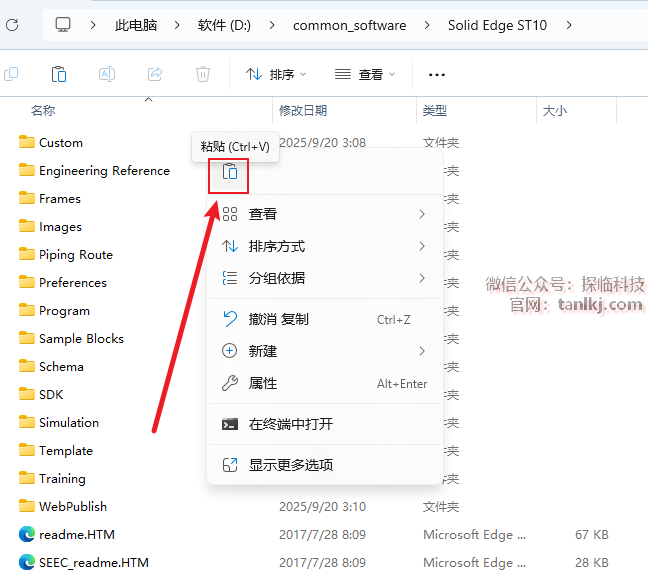Click 此电脑 in the breadcrumb path
Screen dimensions: 648x581
(x=136, y=25)
